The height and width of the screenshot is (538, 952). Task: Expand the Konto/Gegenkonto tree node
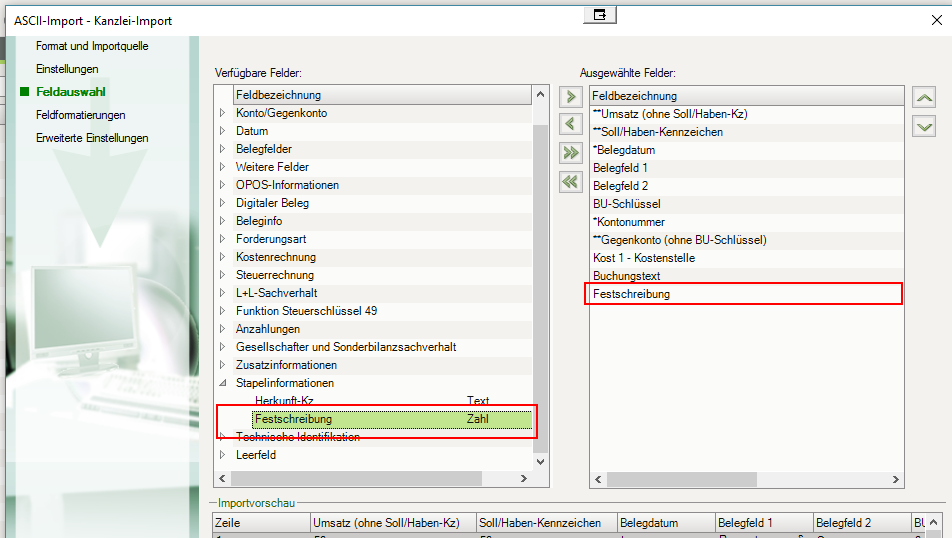pyautogui.click(x=223, y=113)
